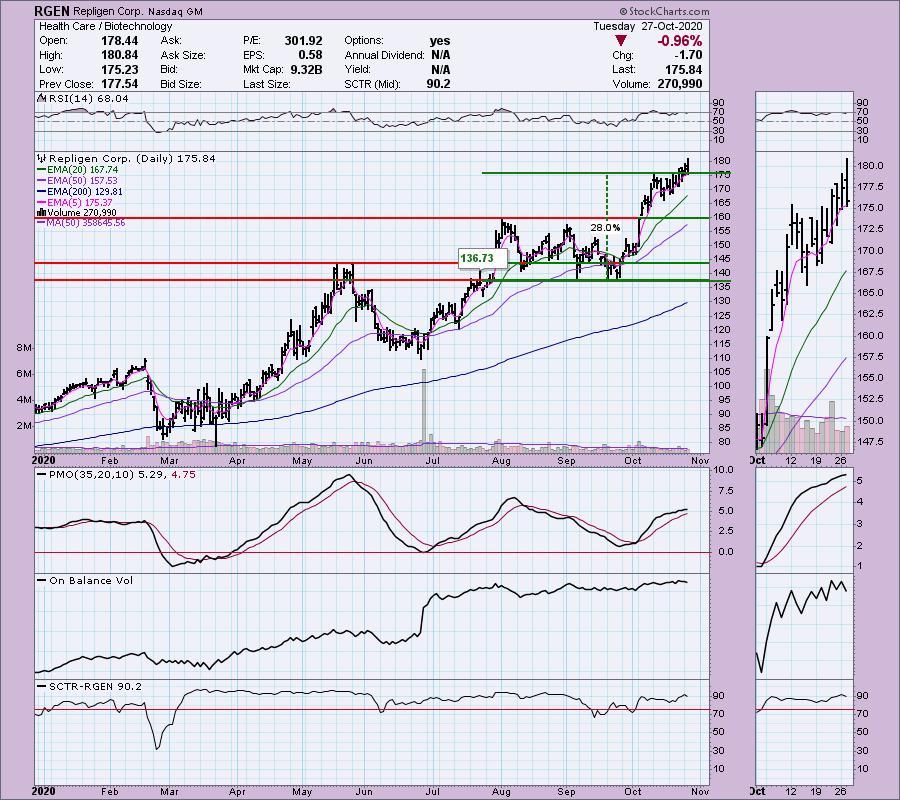The width and height of the screenshot is (900, 800).
Task: Click the MA(50) 358645.56 volume legend entry
Action: click(x=86, y=223)
